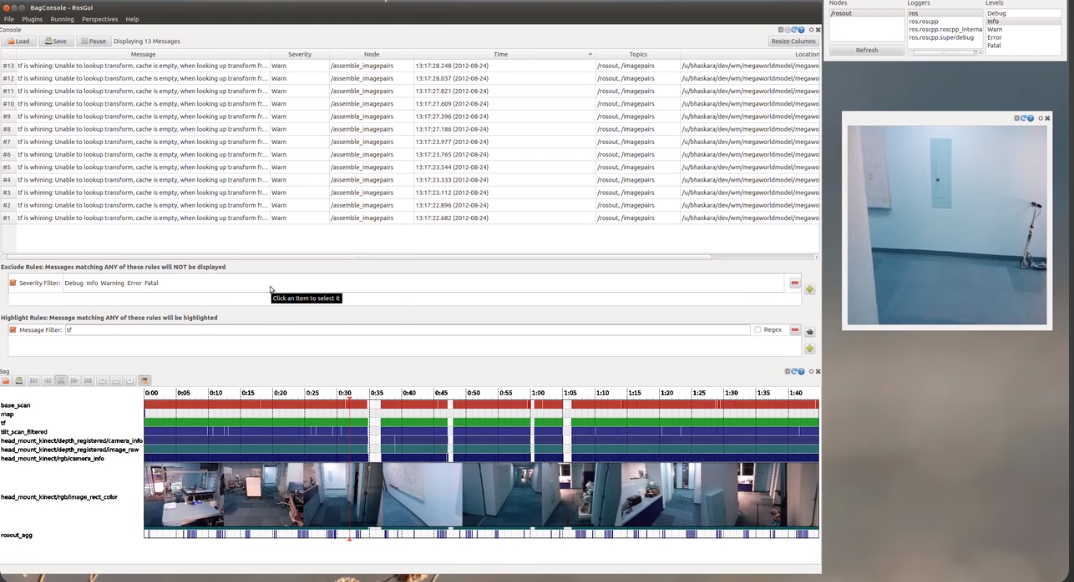Screen dimensions: 1074x582
Task: Open the Help menu
Action: pos(132,19)
